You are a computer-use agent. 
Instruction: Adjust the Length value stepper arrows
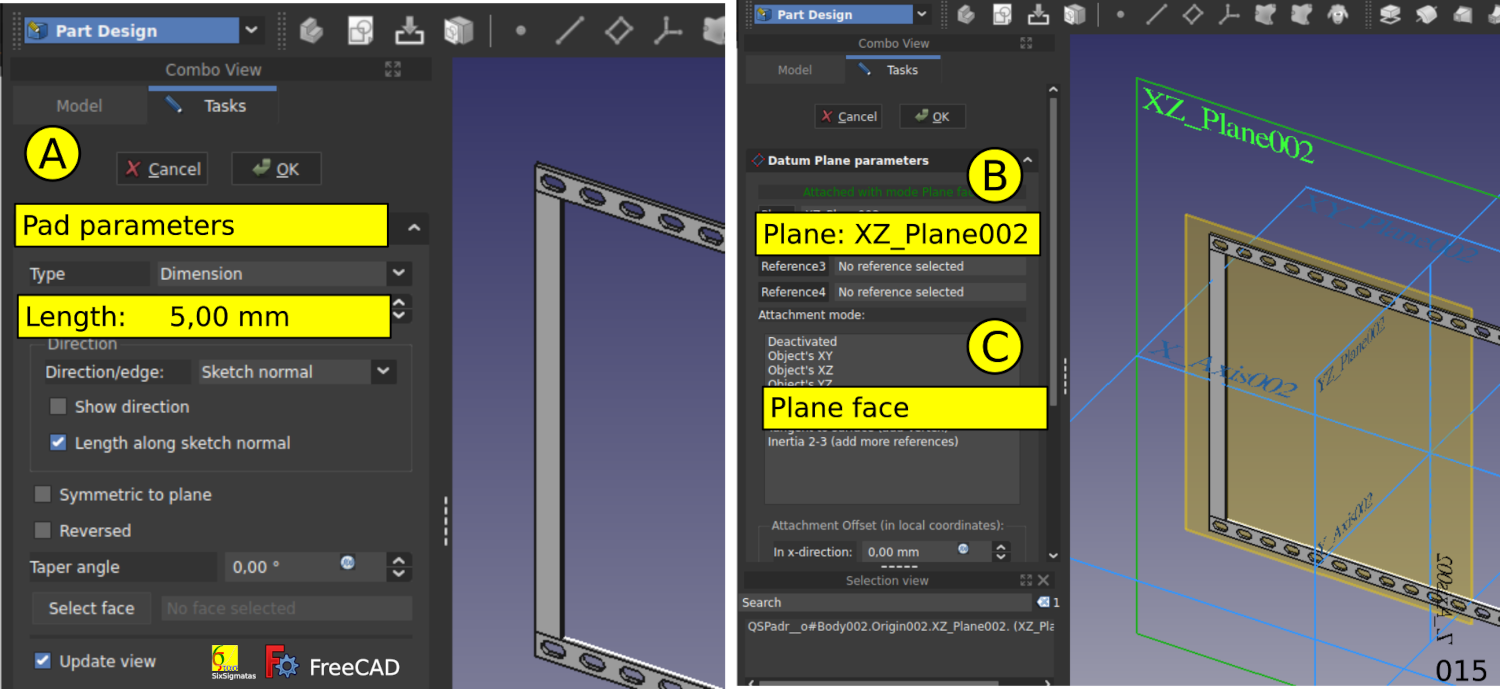click(400, 308)
